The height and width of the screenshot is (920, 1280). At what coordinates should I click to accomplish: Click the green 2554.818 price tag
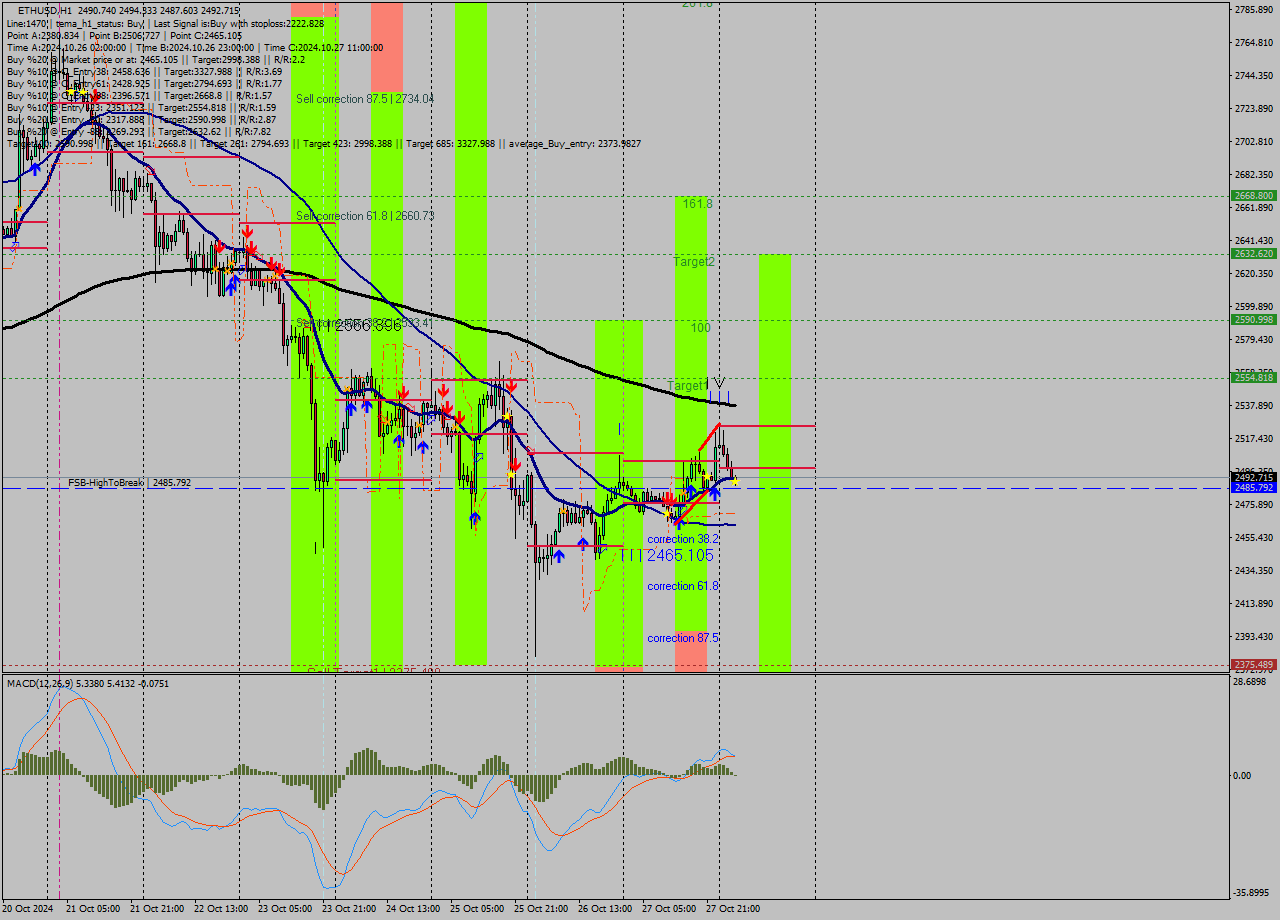point(1254,378)
